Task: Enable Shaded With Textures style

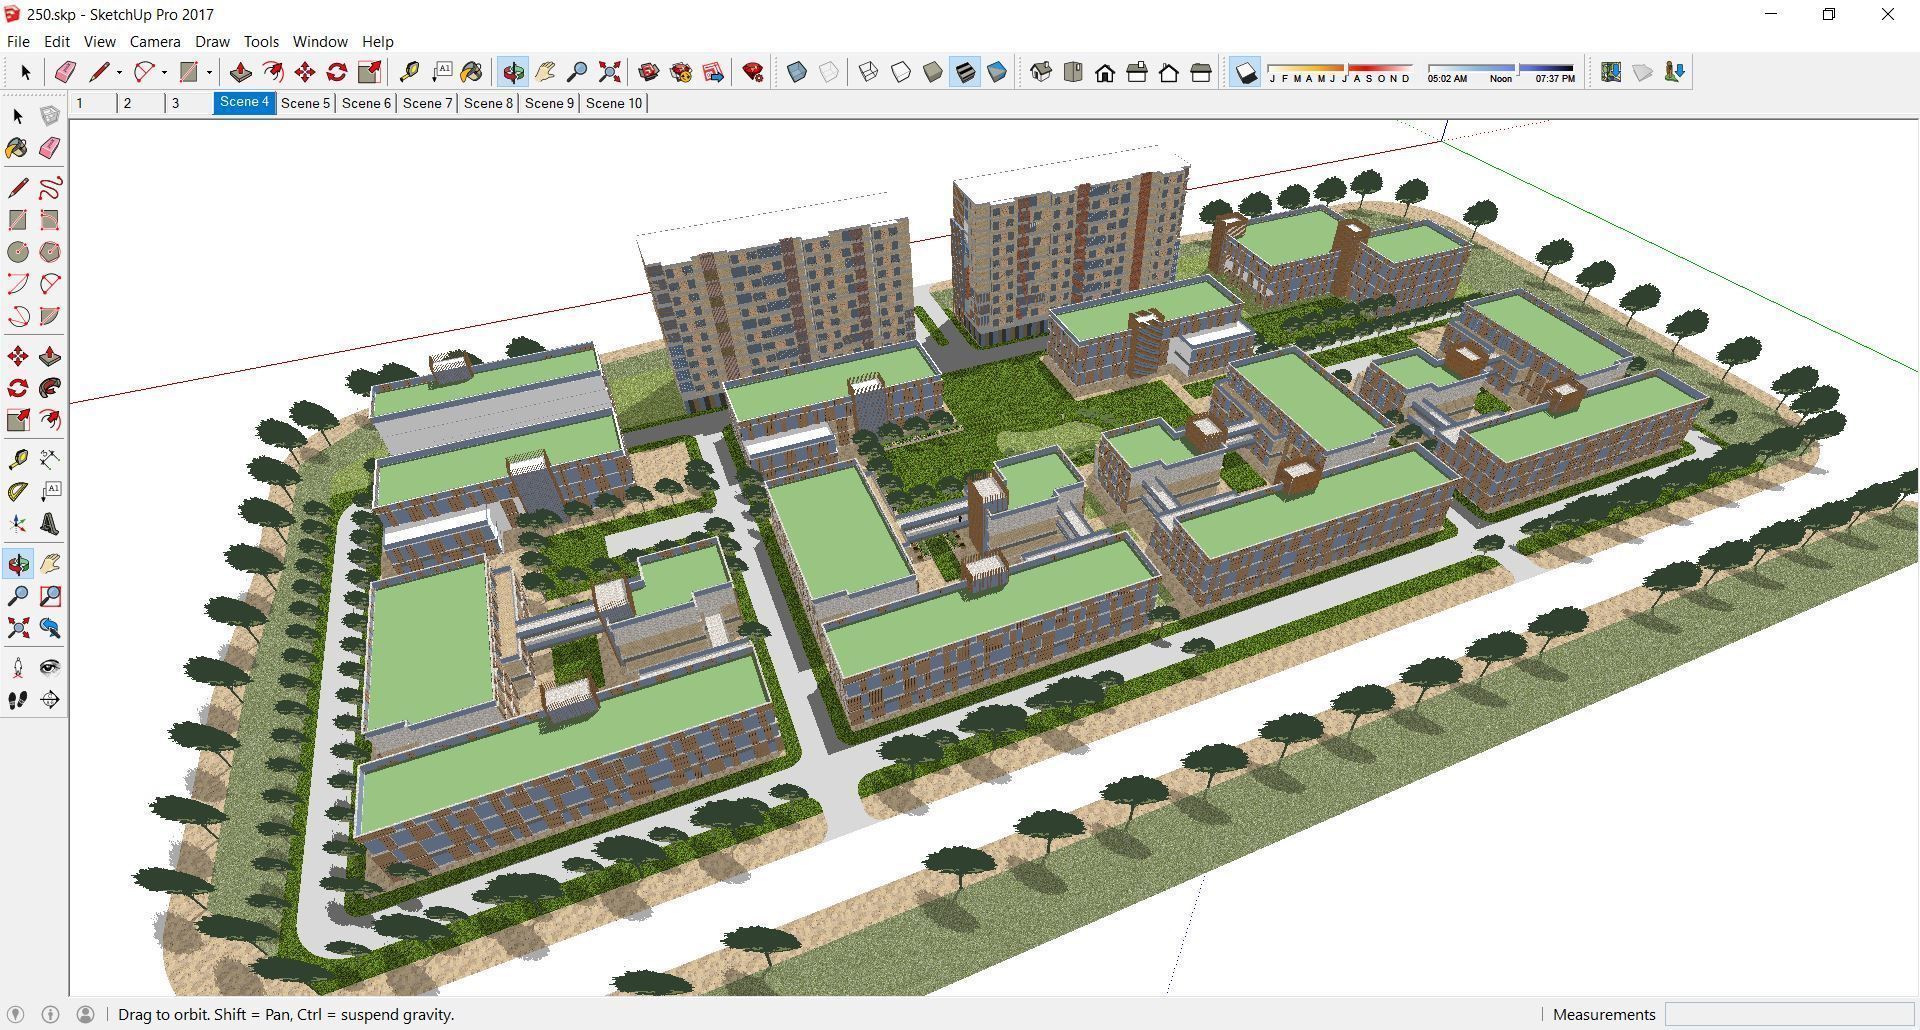Action: pyautogui.click(x=965, y=72)
